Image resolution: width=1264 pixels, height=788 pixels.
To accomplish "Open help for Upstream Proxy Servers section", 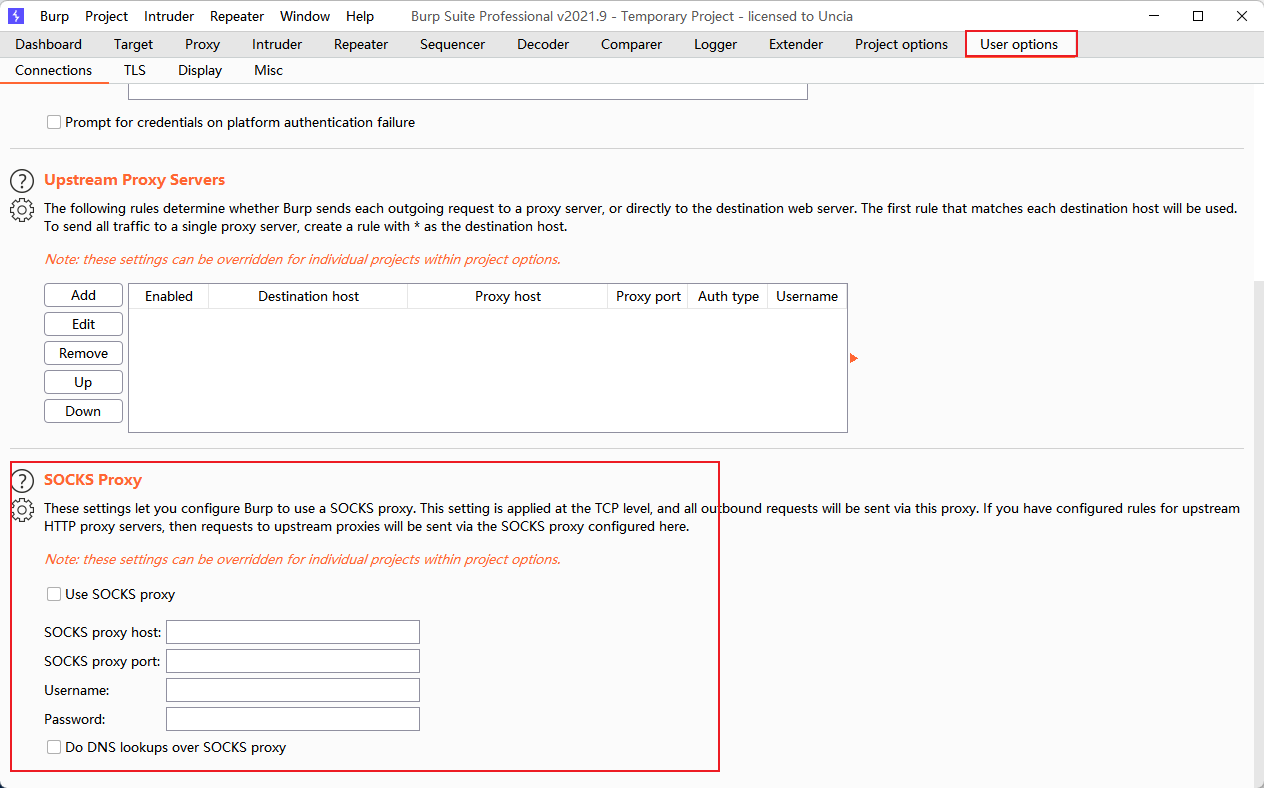I will coord(22,181).
